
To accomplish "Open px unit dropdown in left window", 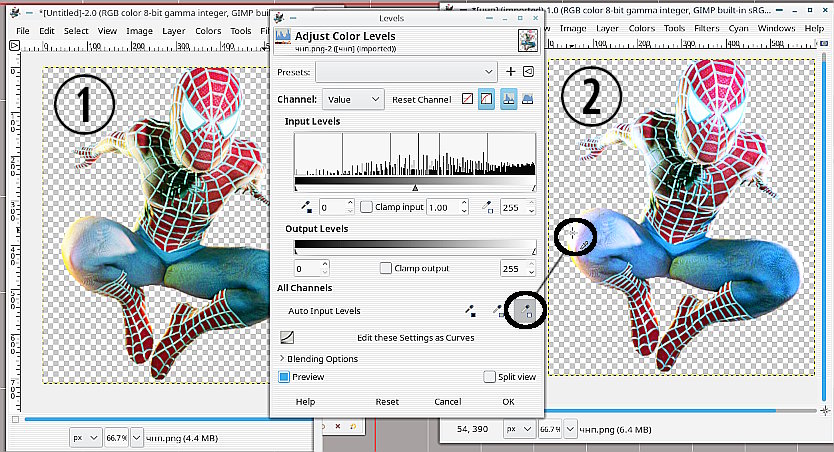I will tap(85, 438).
